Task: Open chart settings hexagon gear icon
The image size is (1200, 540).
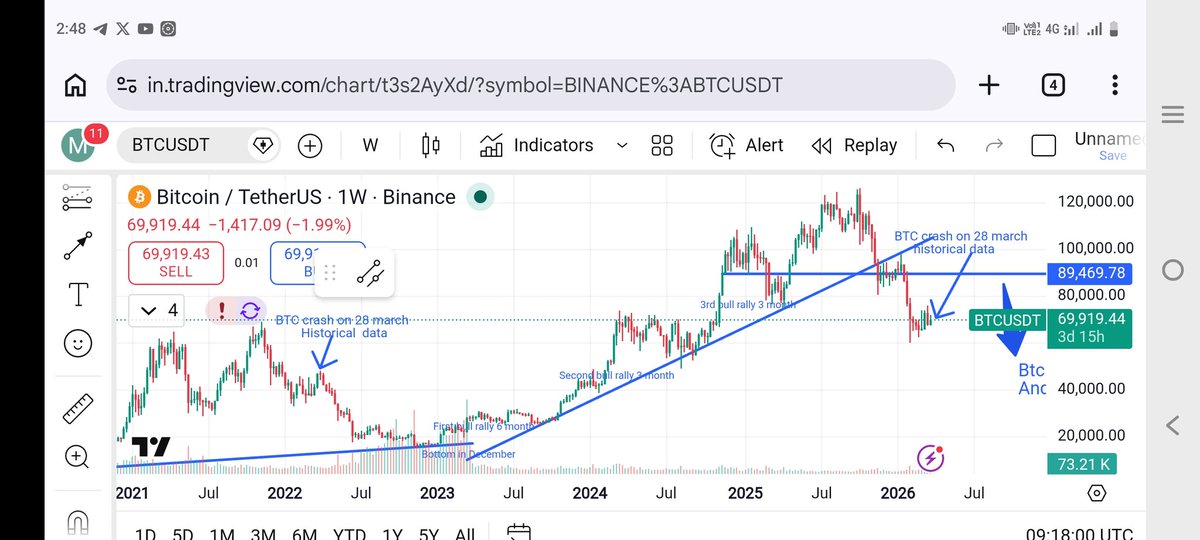Action: click(x=1097, y=494)
